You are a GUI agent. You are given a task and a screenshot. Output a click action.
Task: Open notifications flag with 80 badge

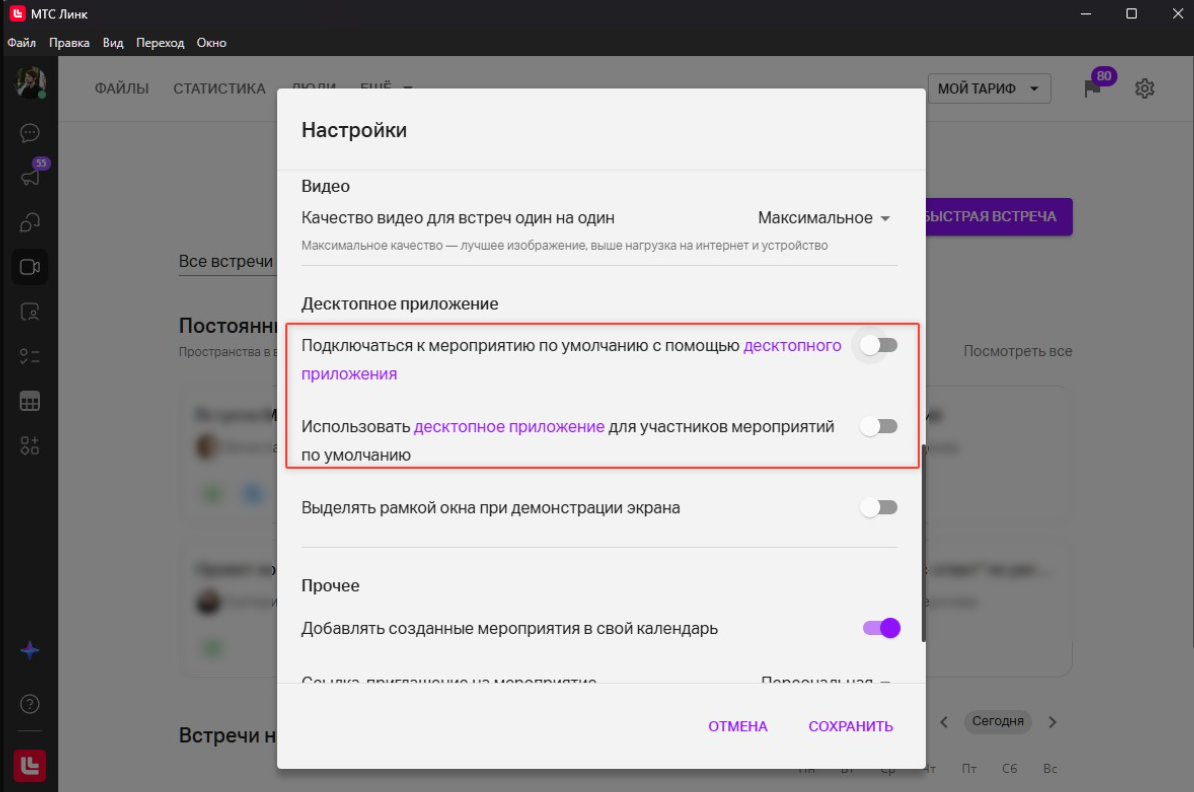[x=1093, y=88]
